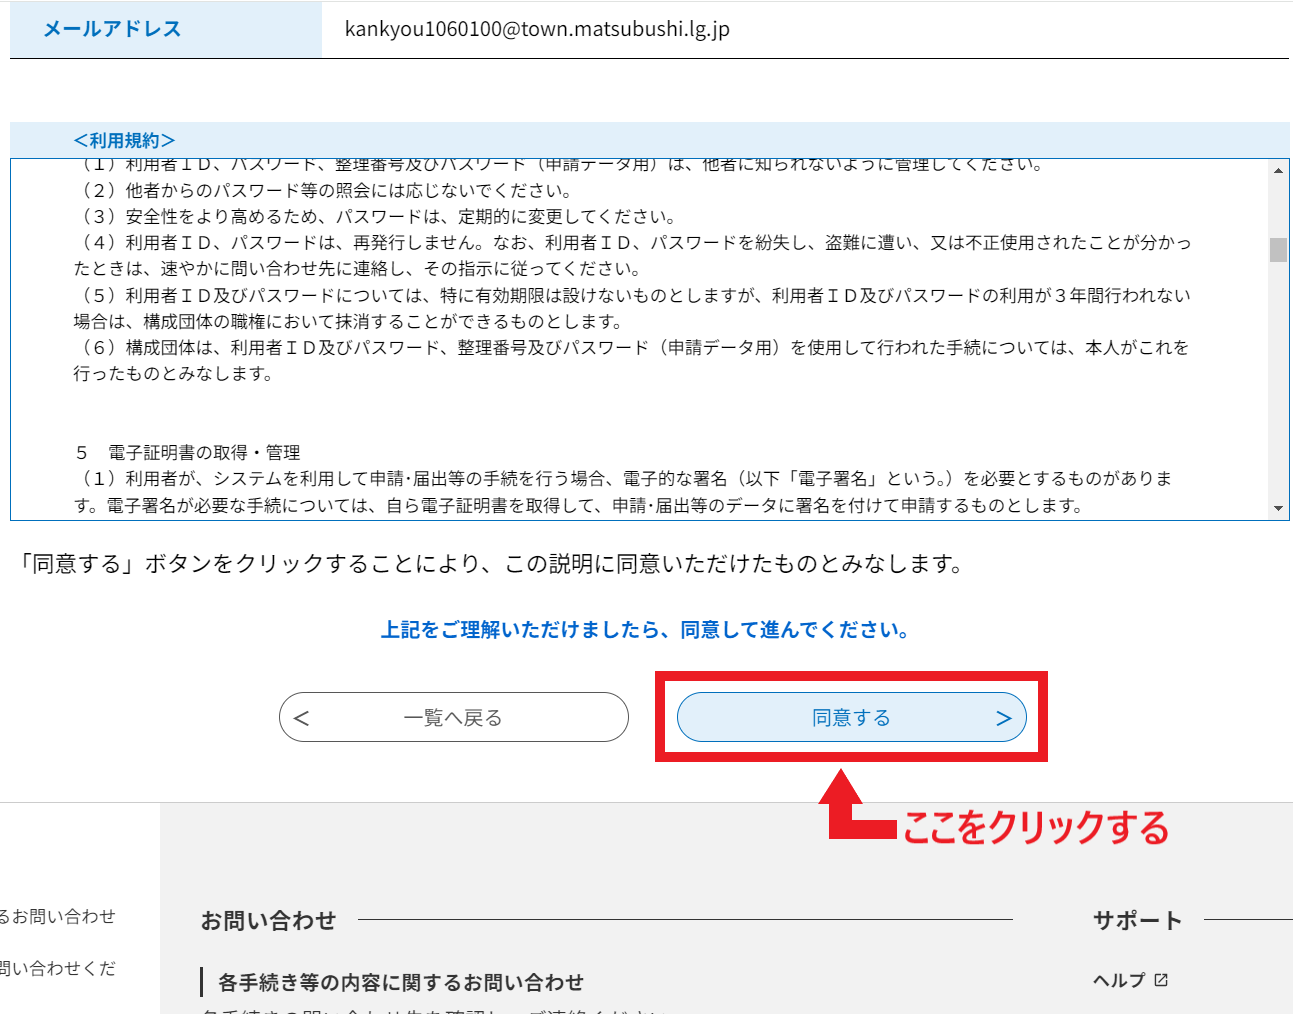The image size is (1293, 1014).
Task: Click the 同意する agree button
Action: tap(851, 717)
